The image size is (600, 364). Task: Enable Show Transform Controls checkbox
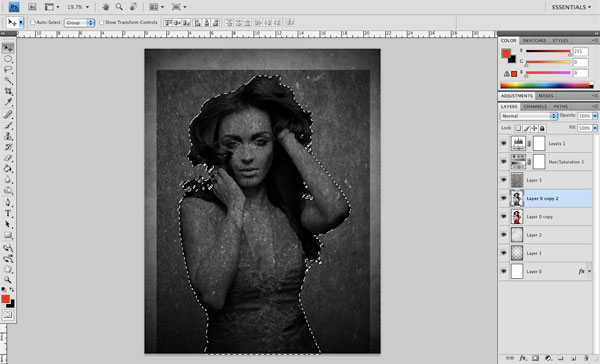[101, 23]
